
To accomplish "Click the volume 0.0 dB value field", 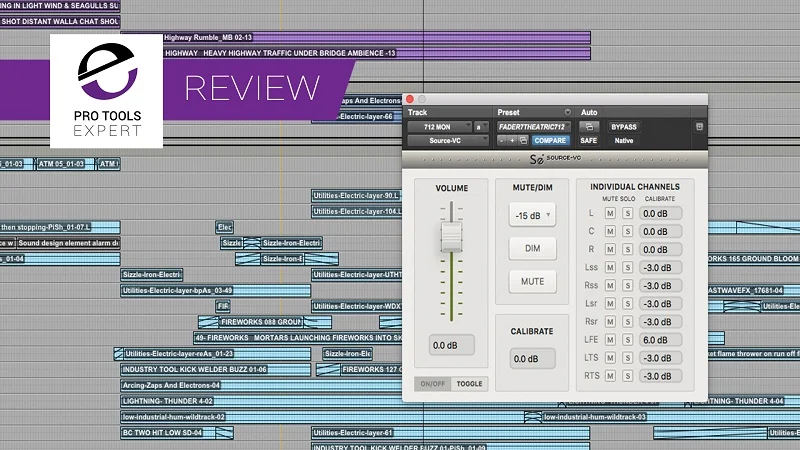I will pos(451,345).
